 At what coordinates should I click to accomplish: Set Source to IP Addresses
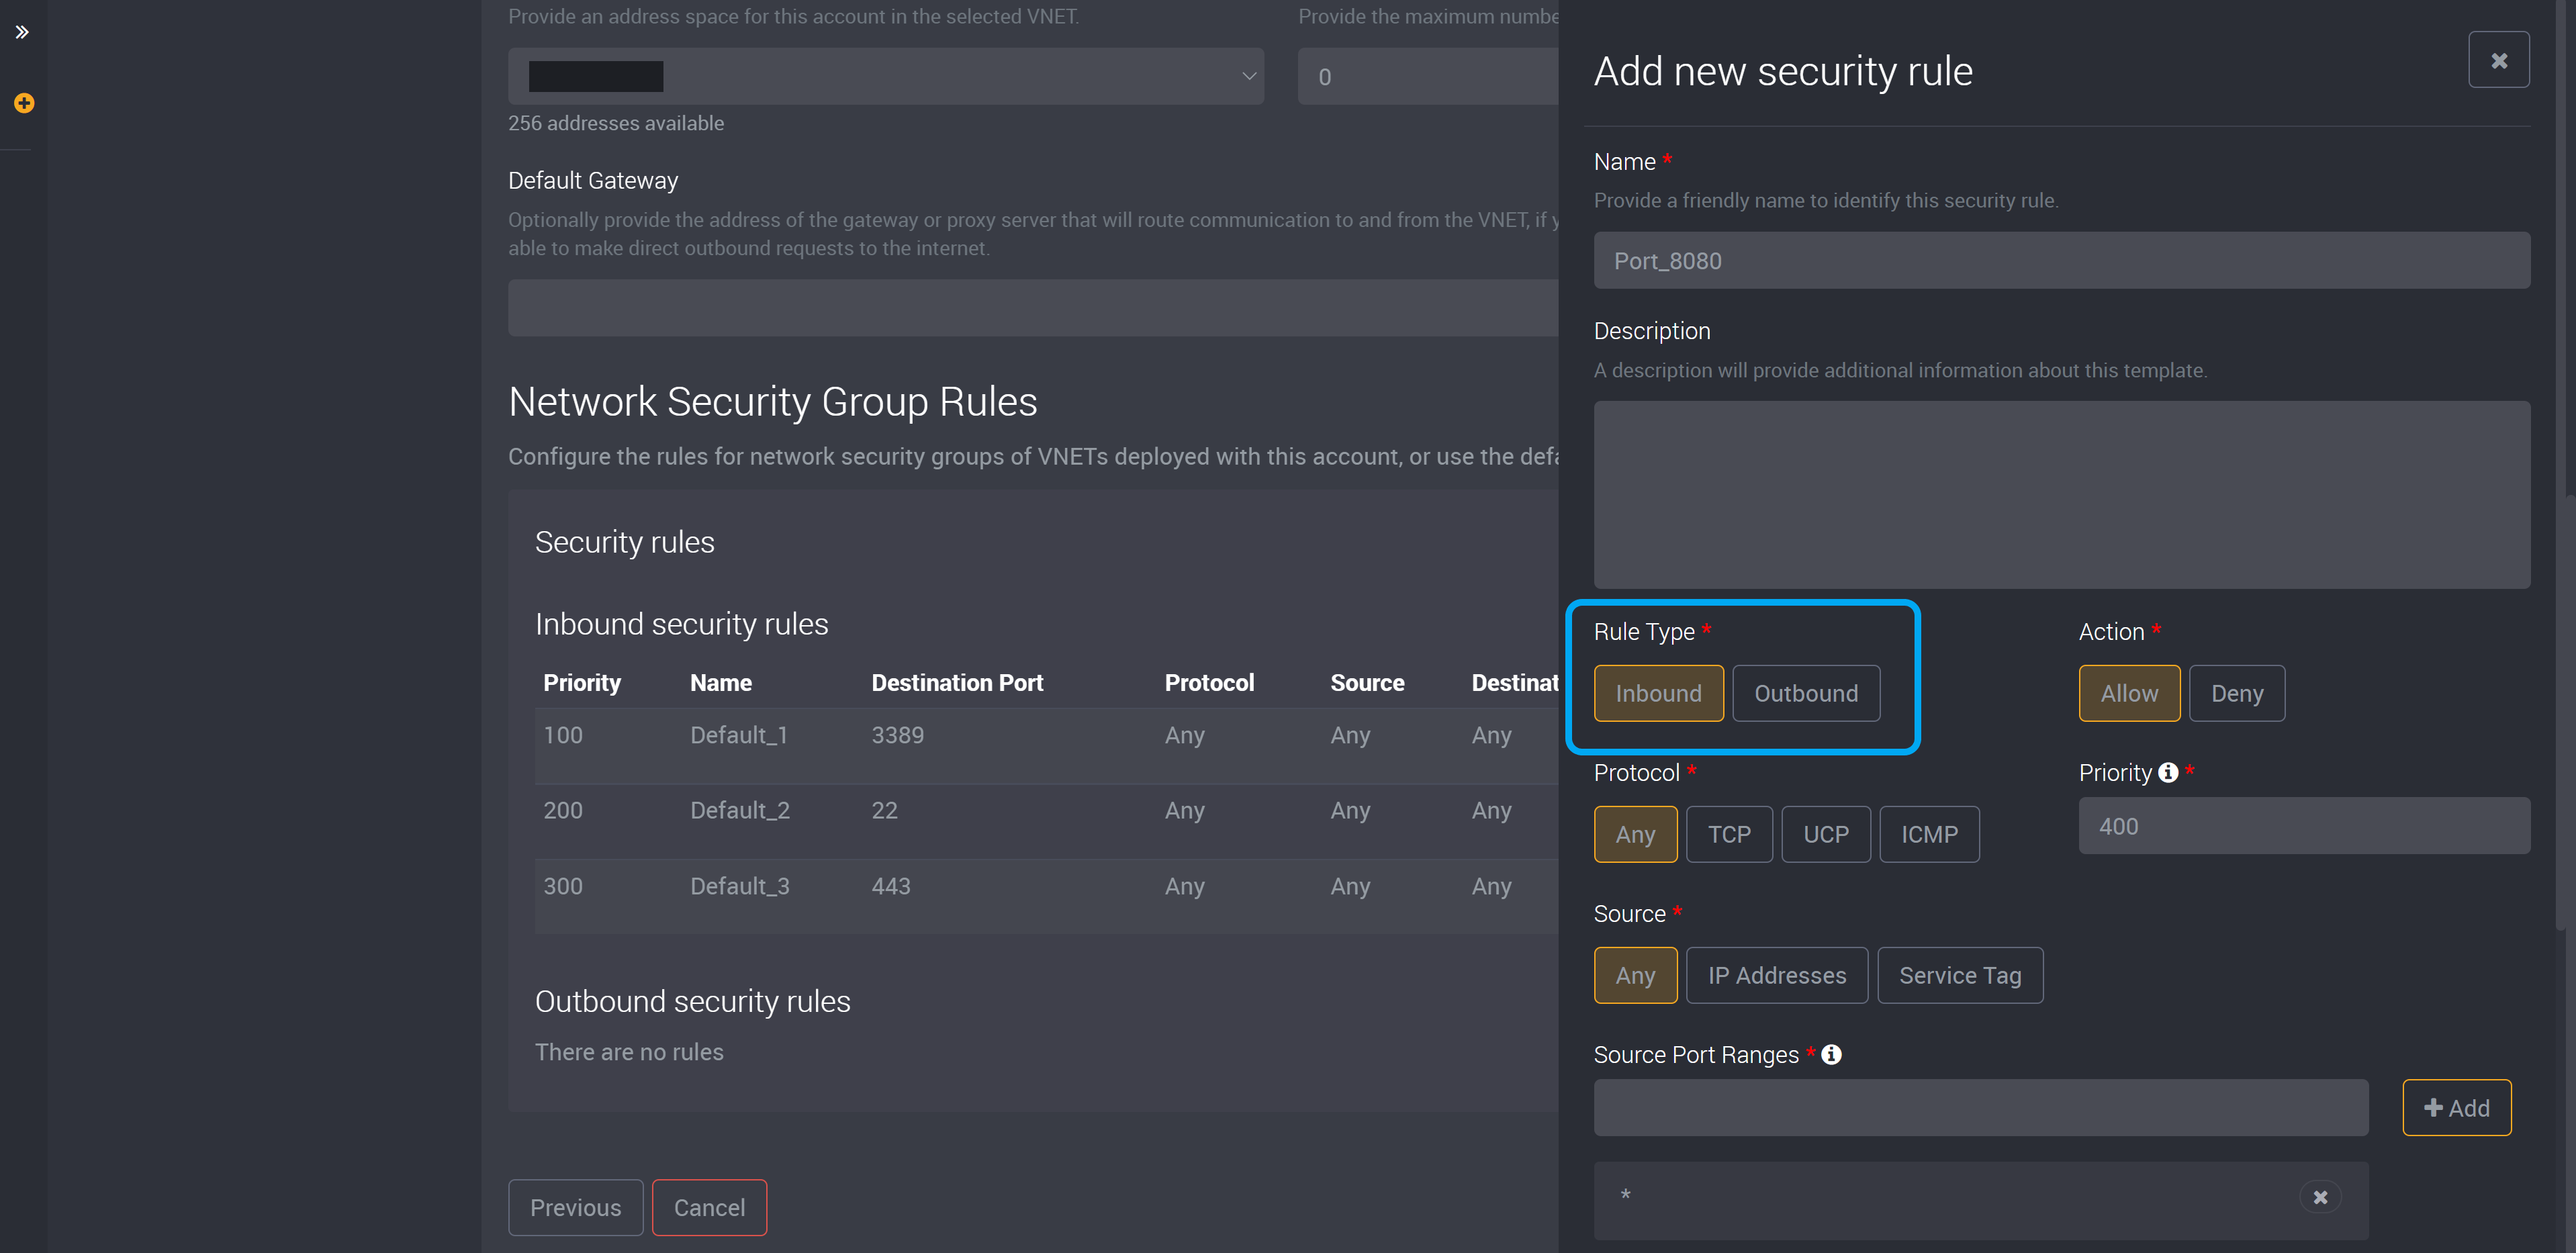1777,975
